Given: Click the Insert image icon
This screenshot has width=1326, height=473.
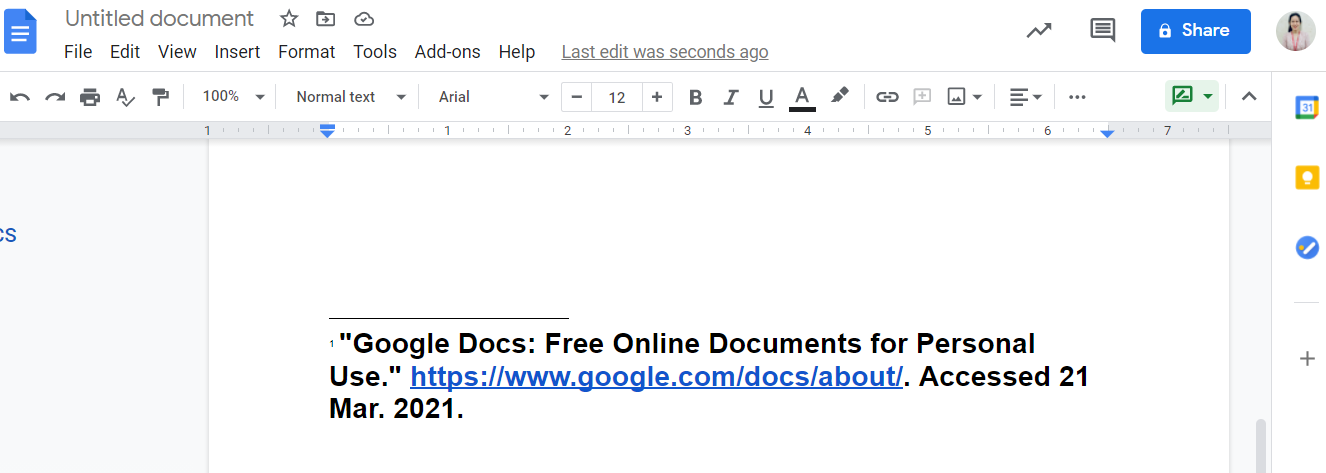Looking at the screenshot, I should [x=957, y=97].
